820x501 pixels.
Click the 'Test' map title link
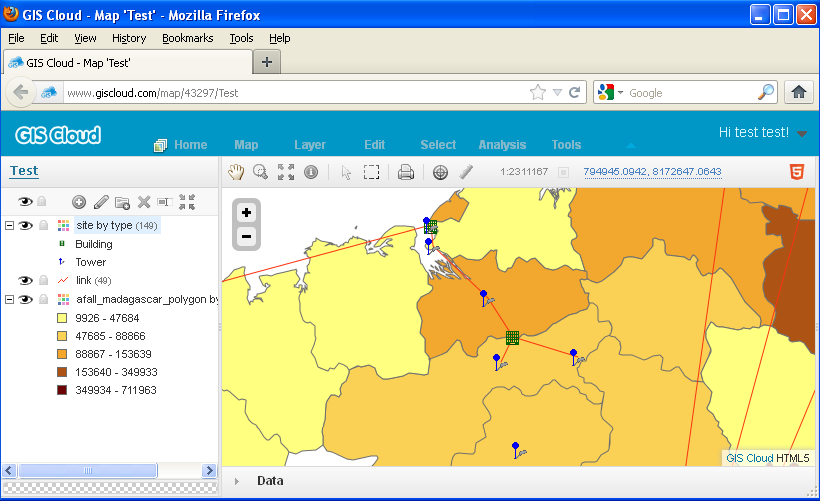tap(24, 171)
